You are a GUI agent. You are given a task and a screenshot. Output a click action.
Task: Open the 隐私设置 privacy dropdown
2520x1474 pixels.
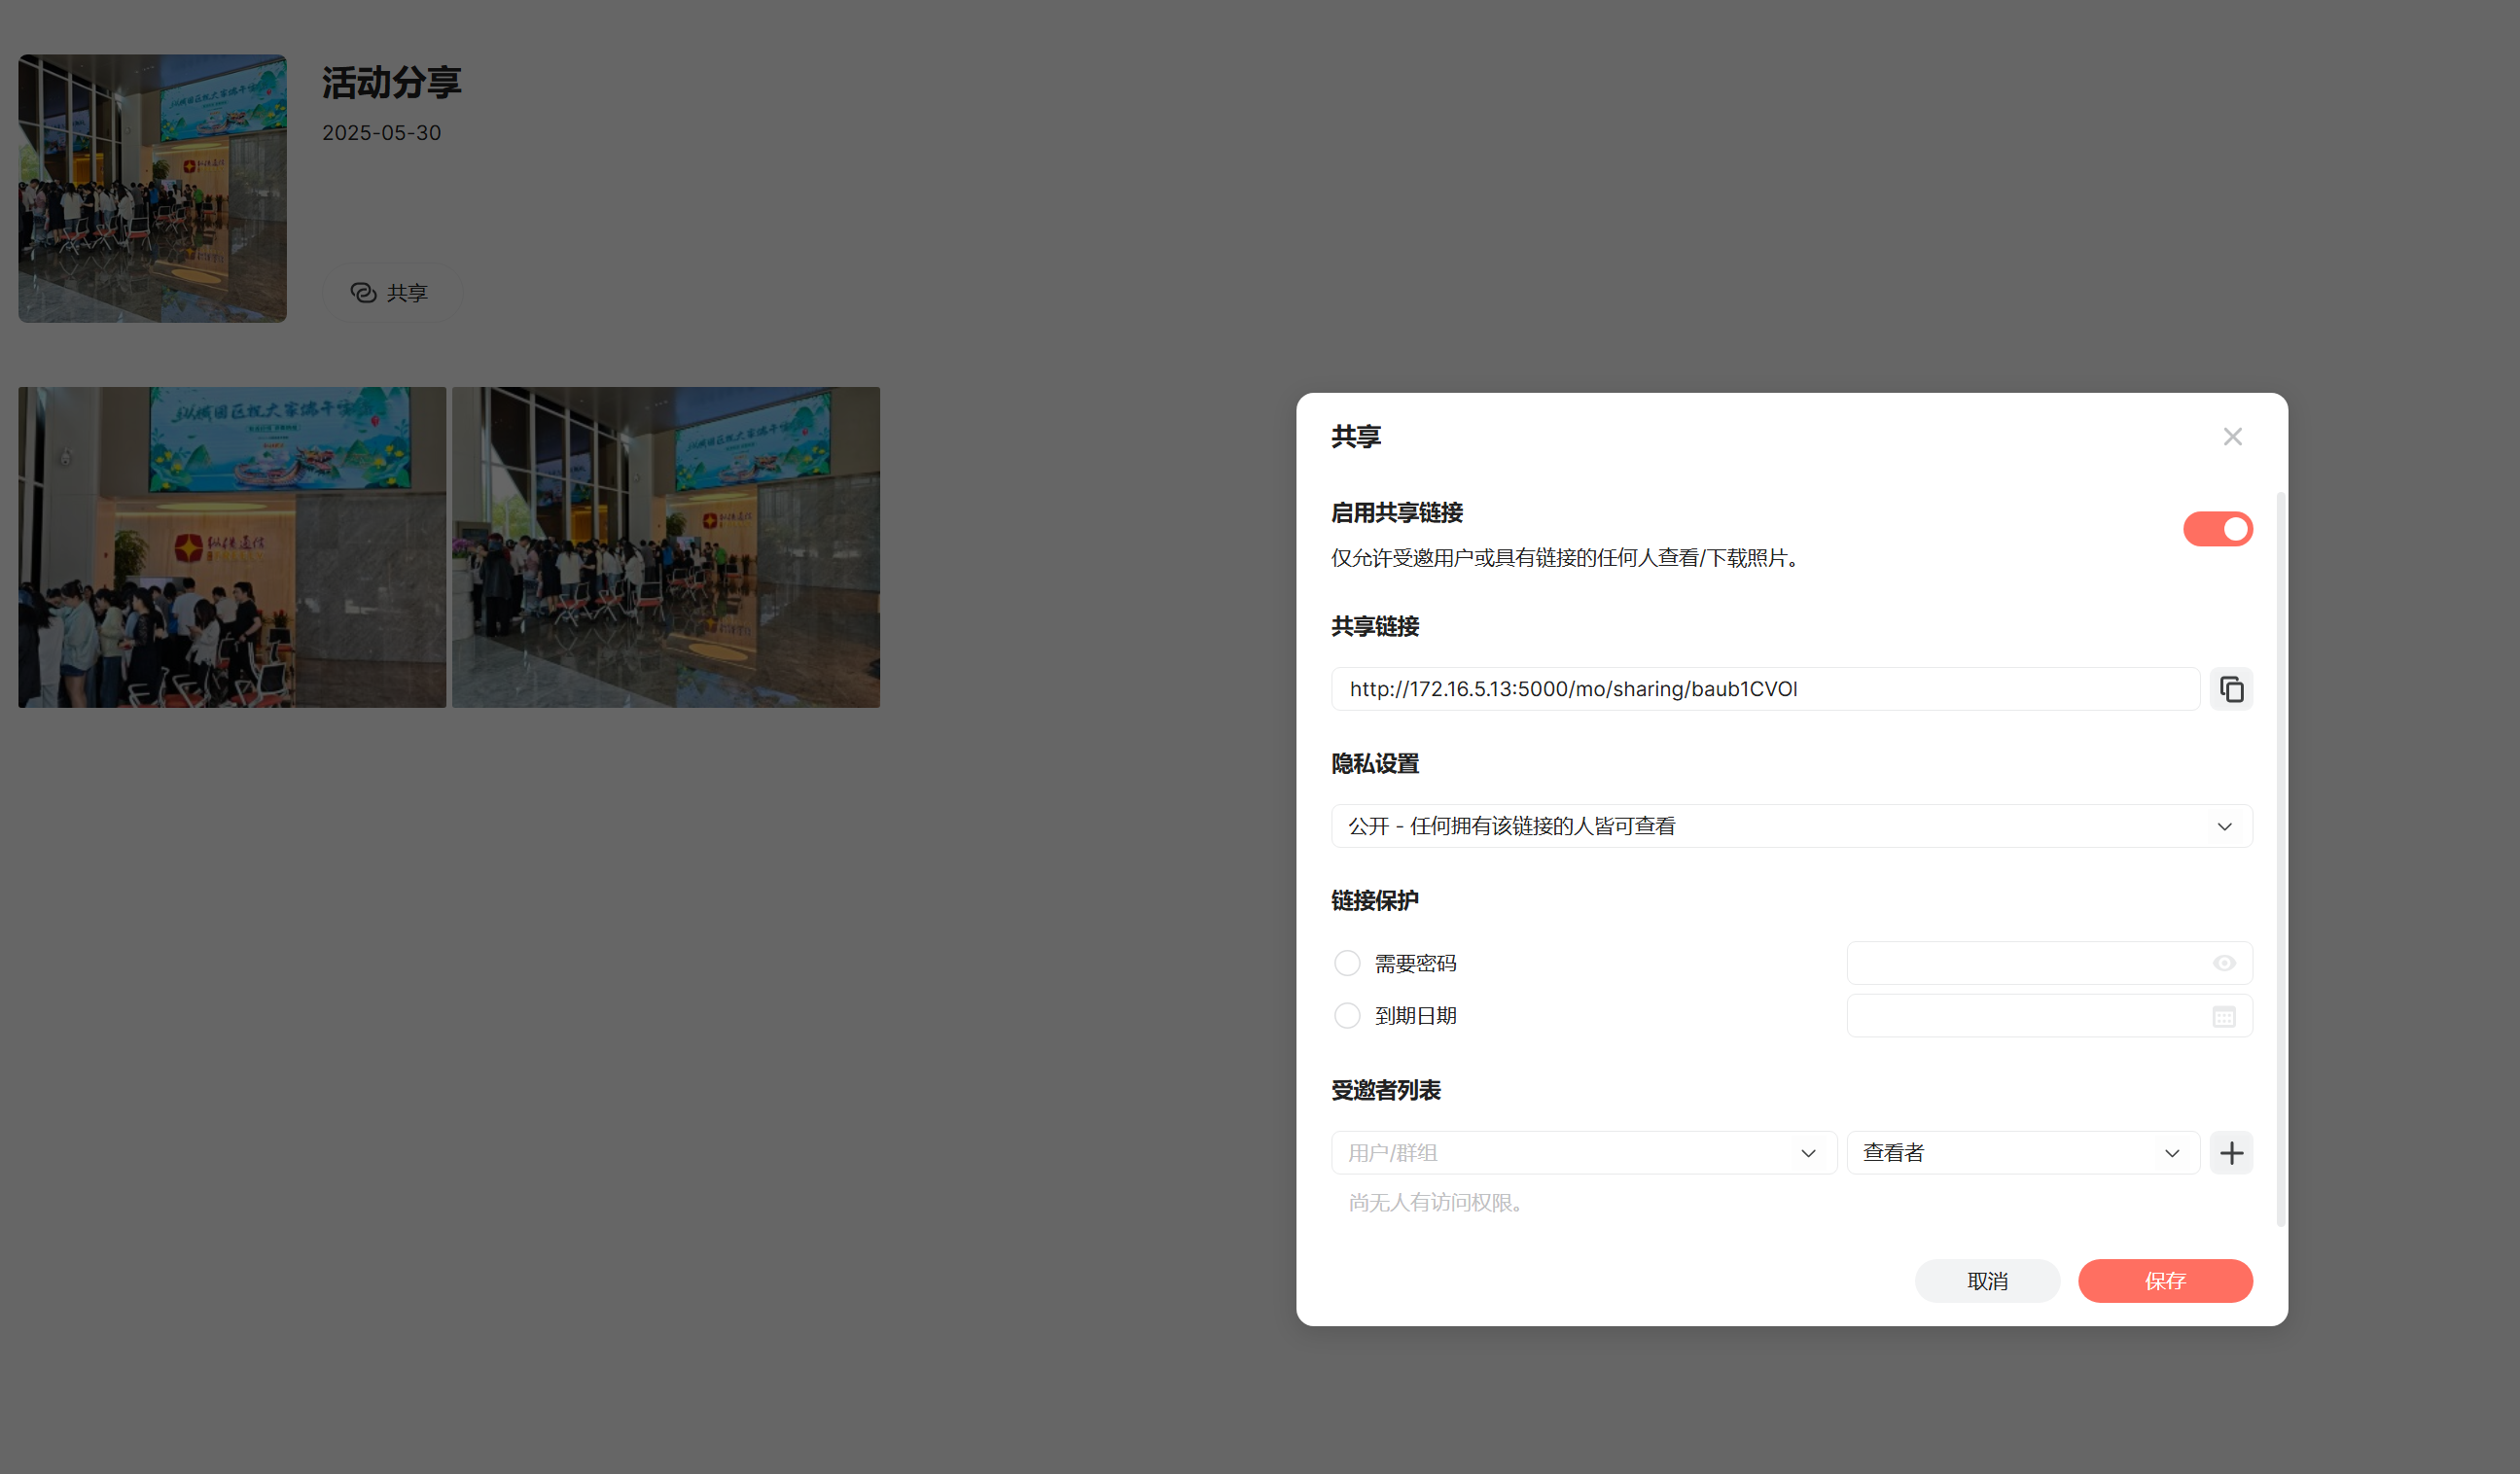(1791, 826)
